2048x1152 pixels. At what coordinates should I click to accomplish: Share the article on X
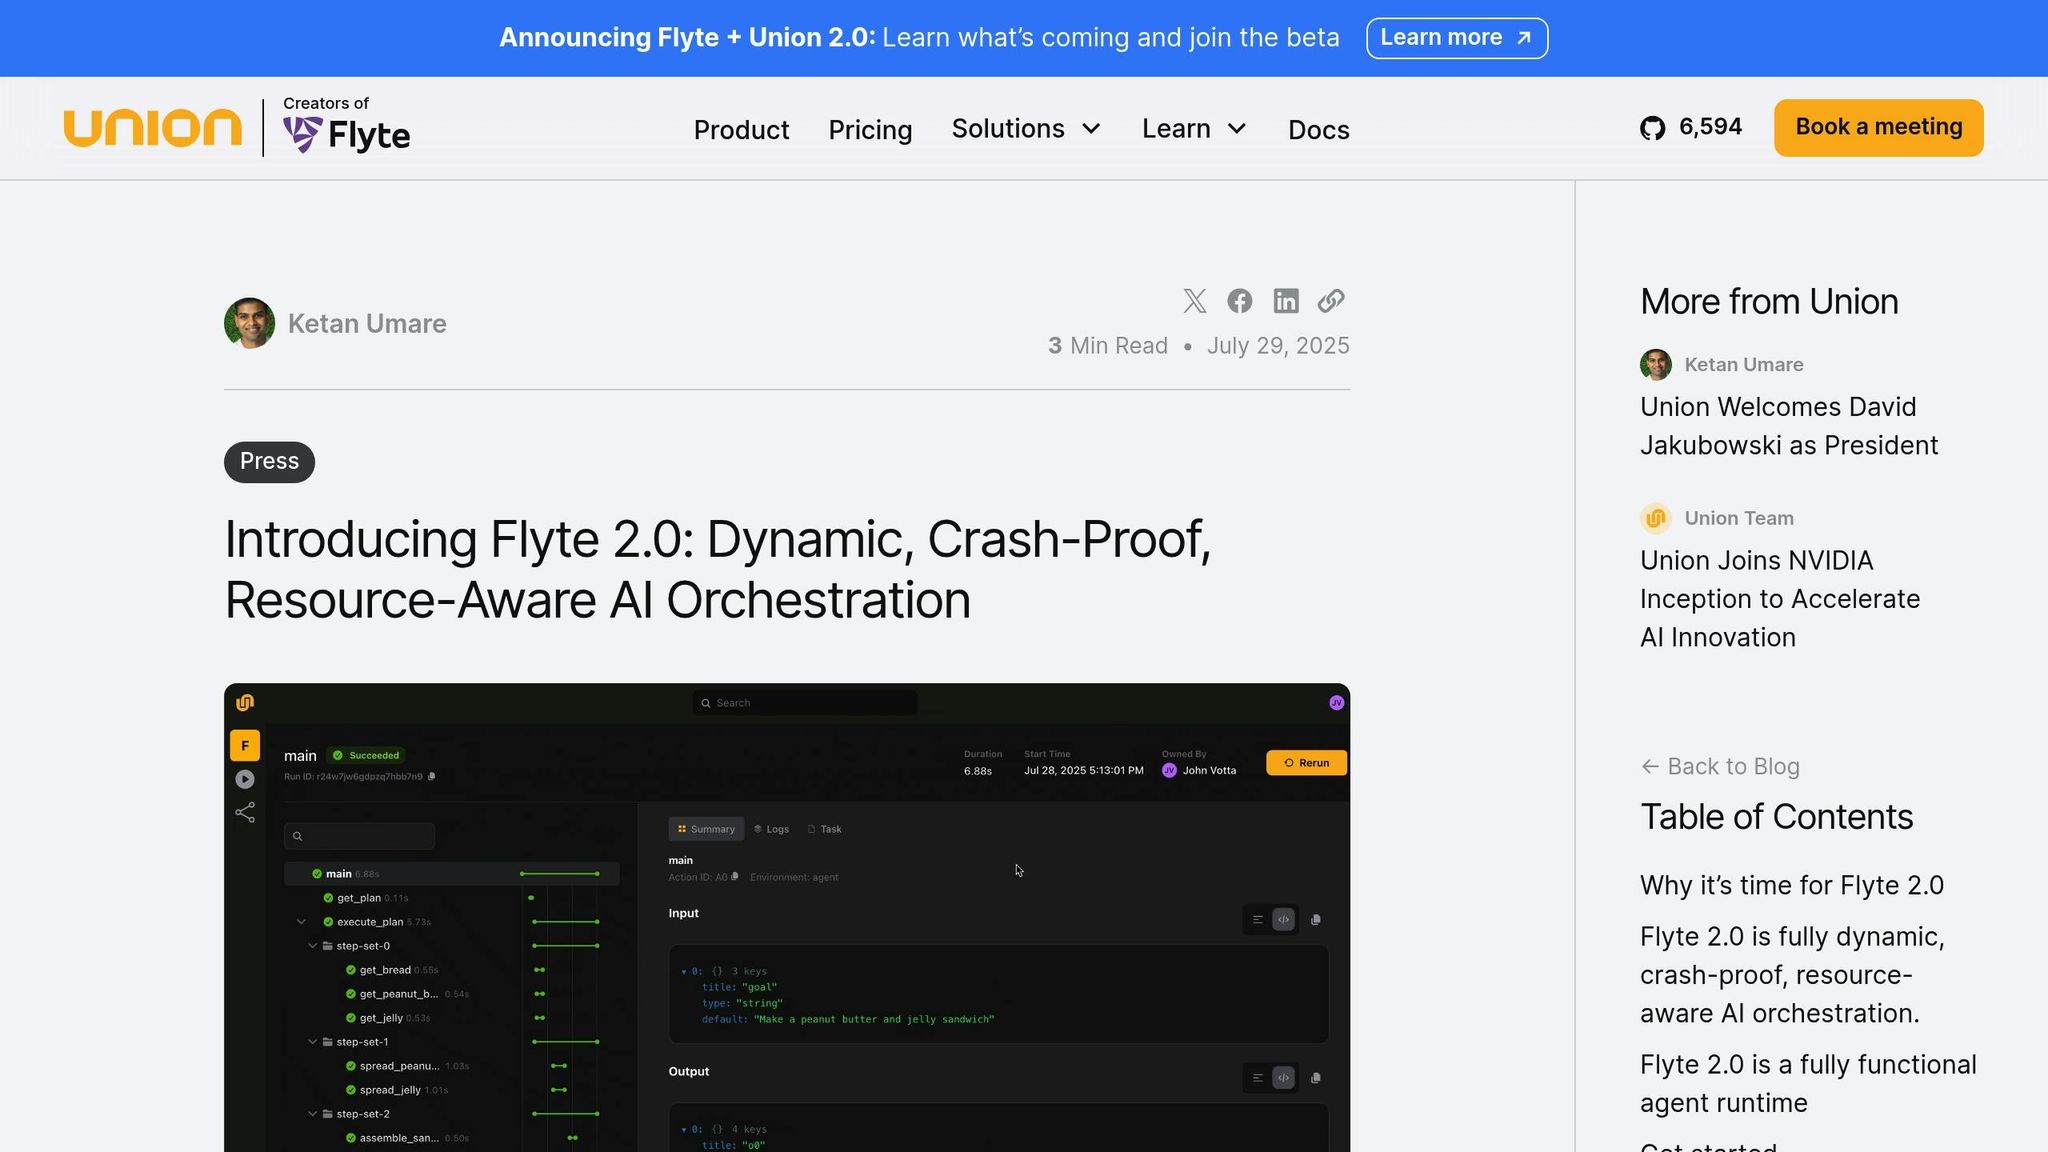[1195, 301]
